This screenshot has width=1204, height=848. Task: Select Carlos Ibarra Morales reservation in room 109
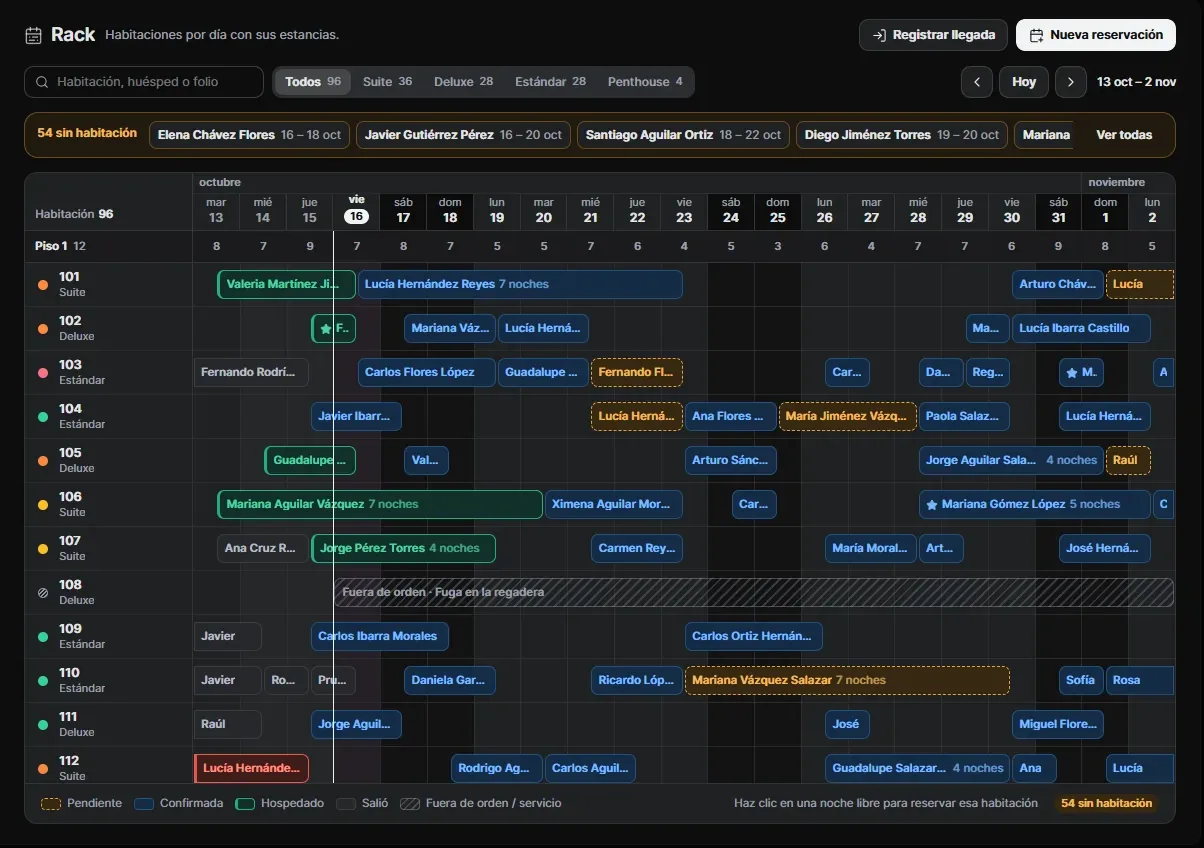380,637
